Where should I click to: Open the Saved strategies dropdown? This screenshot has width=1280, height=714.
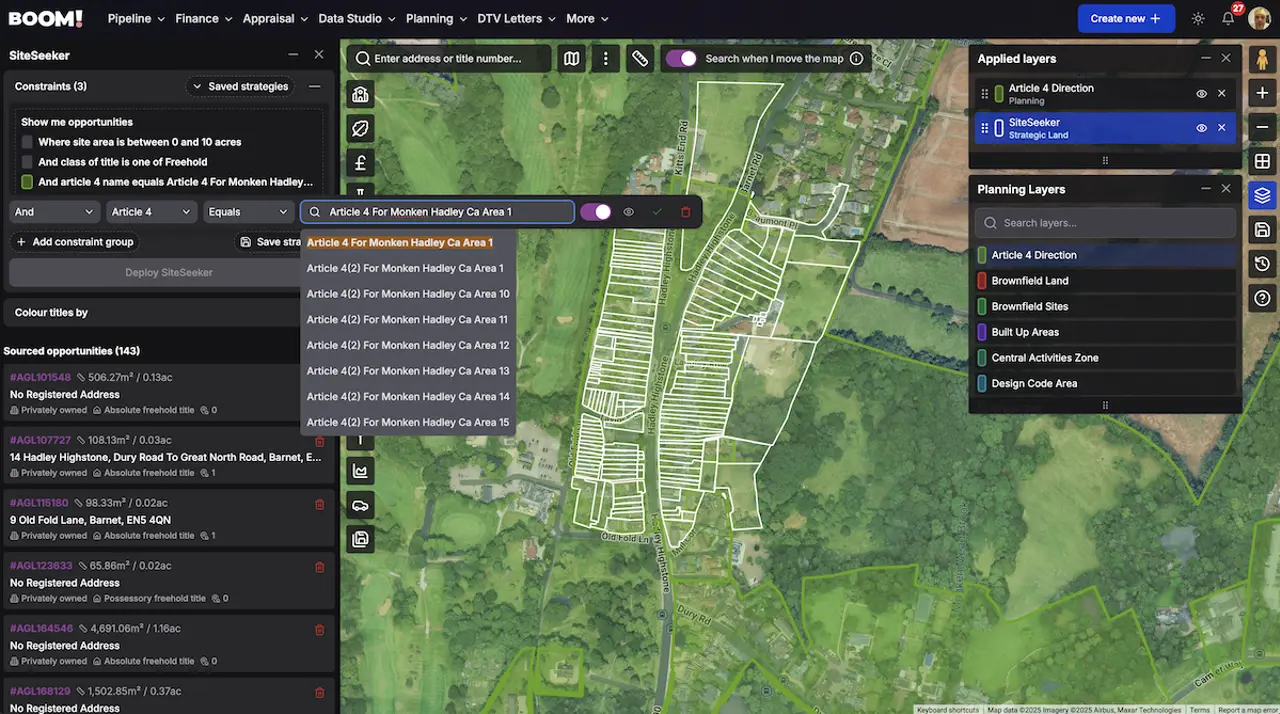coord(240,87)
